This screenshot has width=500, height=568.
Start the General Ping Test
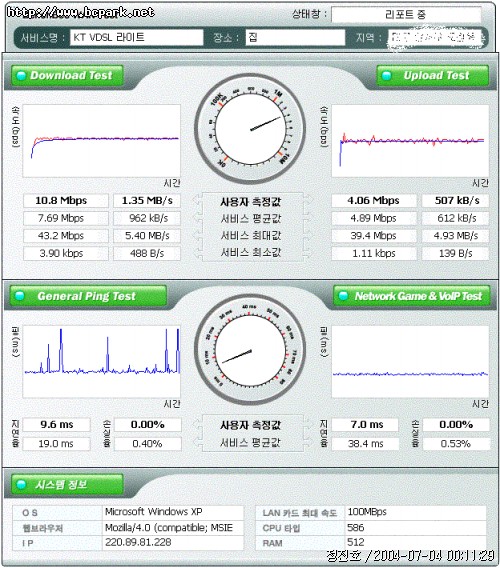[x=88, y=296]
